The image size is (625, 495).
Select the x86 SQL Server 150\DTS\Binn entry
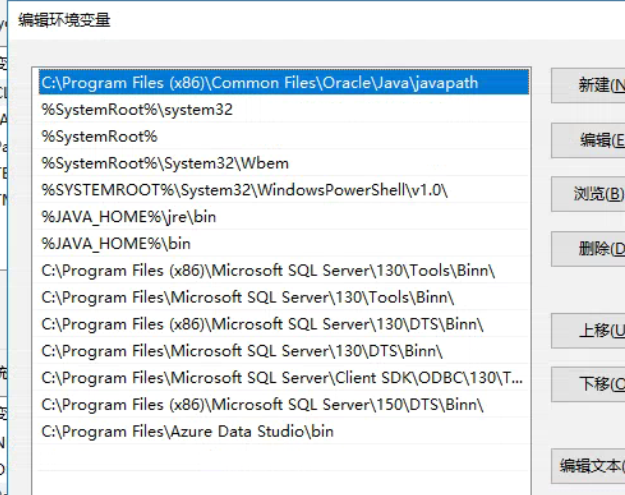tap(262, 405)
